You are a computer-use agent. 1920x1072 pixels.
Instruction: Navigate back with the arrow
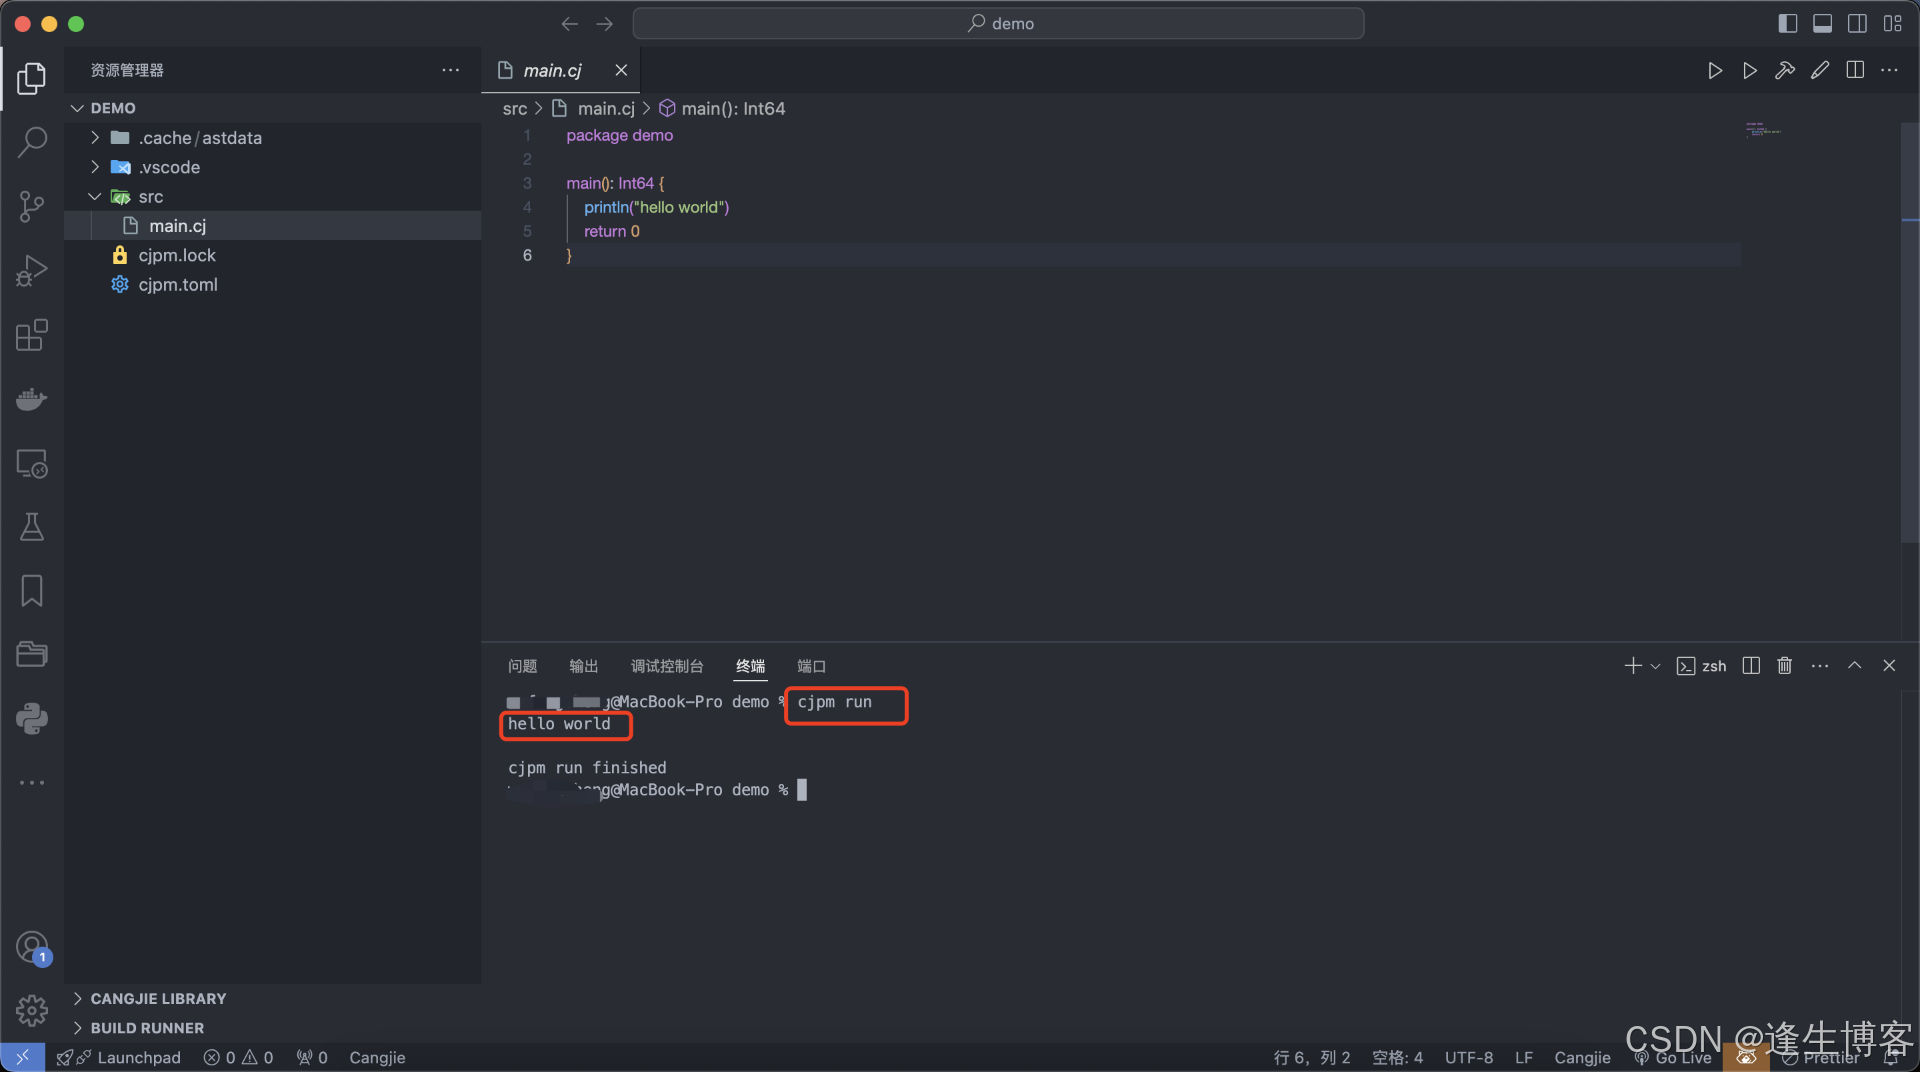(x=570, y=23)
